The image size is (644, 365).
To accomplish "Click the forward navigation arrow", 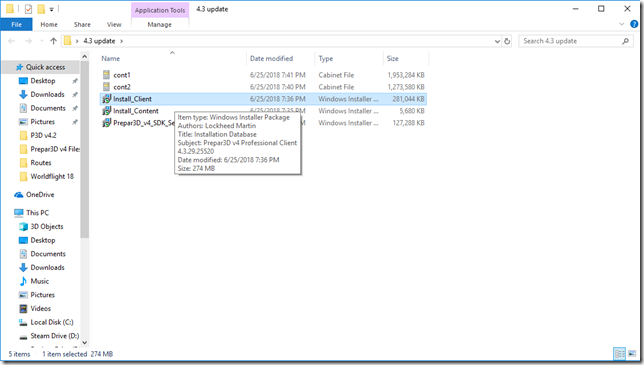I will click(x=28, y=41).
